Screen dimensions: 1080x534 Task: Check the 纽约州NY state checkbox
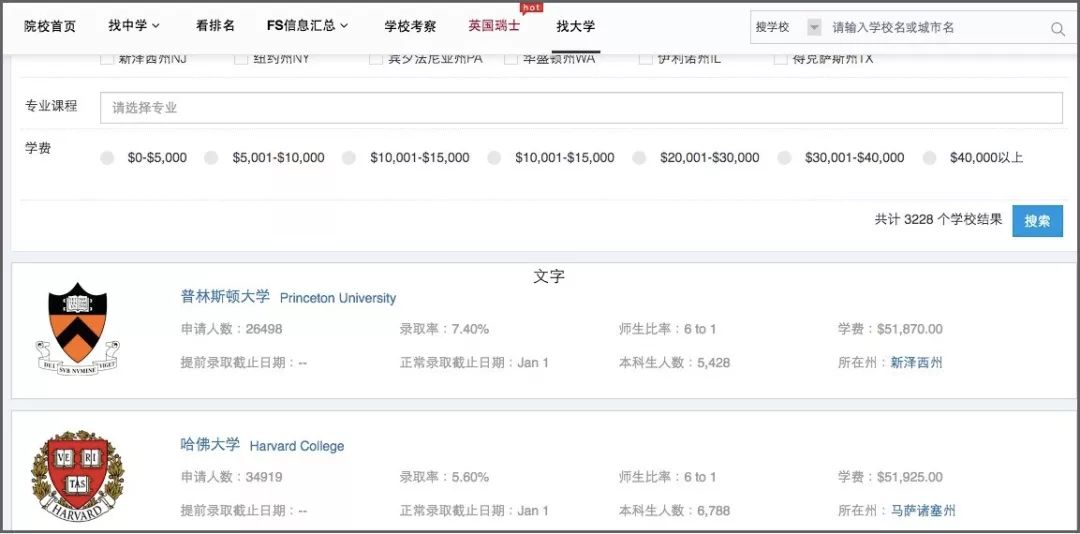pos(241,59)
